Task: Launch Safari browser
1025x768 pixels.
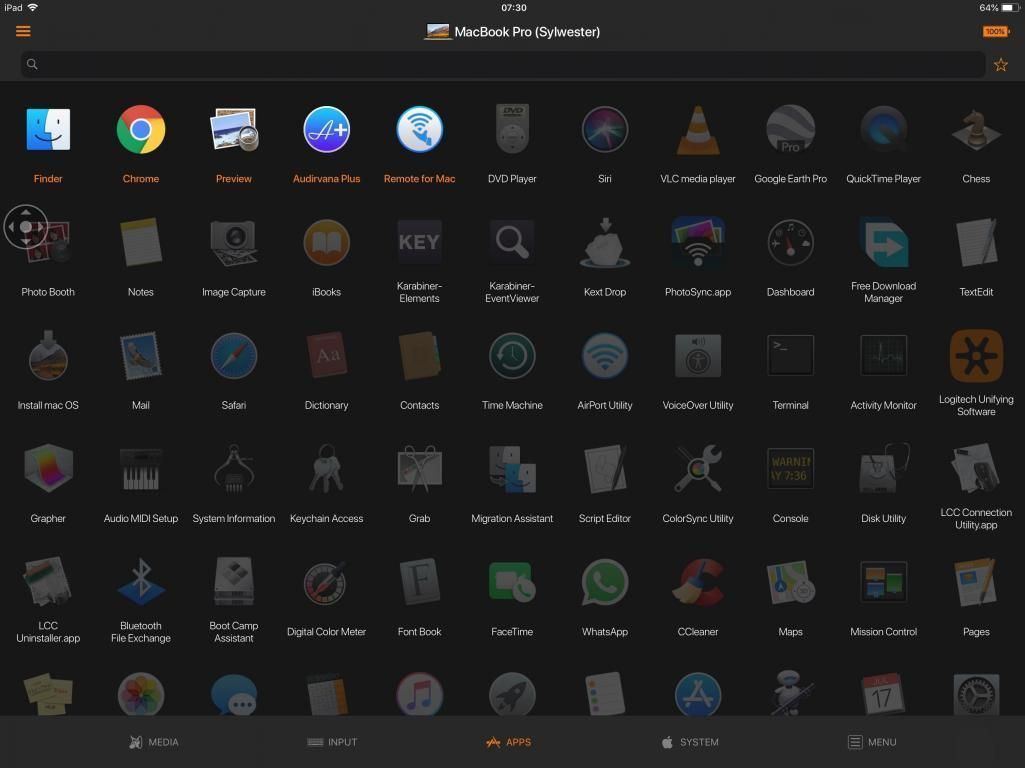Action: pos(233,356)
